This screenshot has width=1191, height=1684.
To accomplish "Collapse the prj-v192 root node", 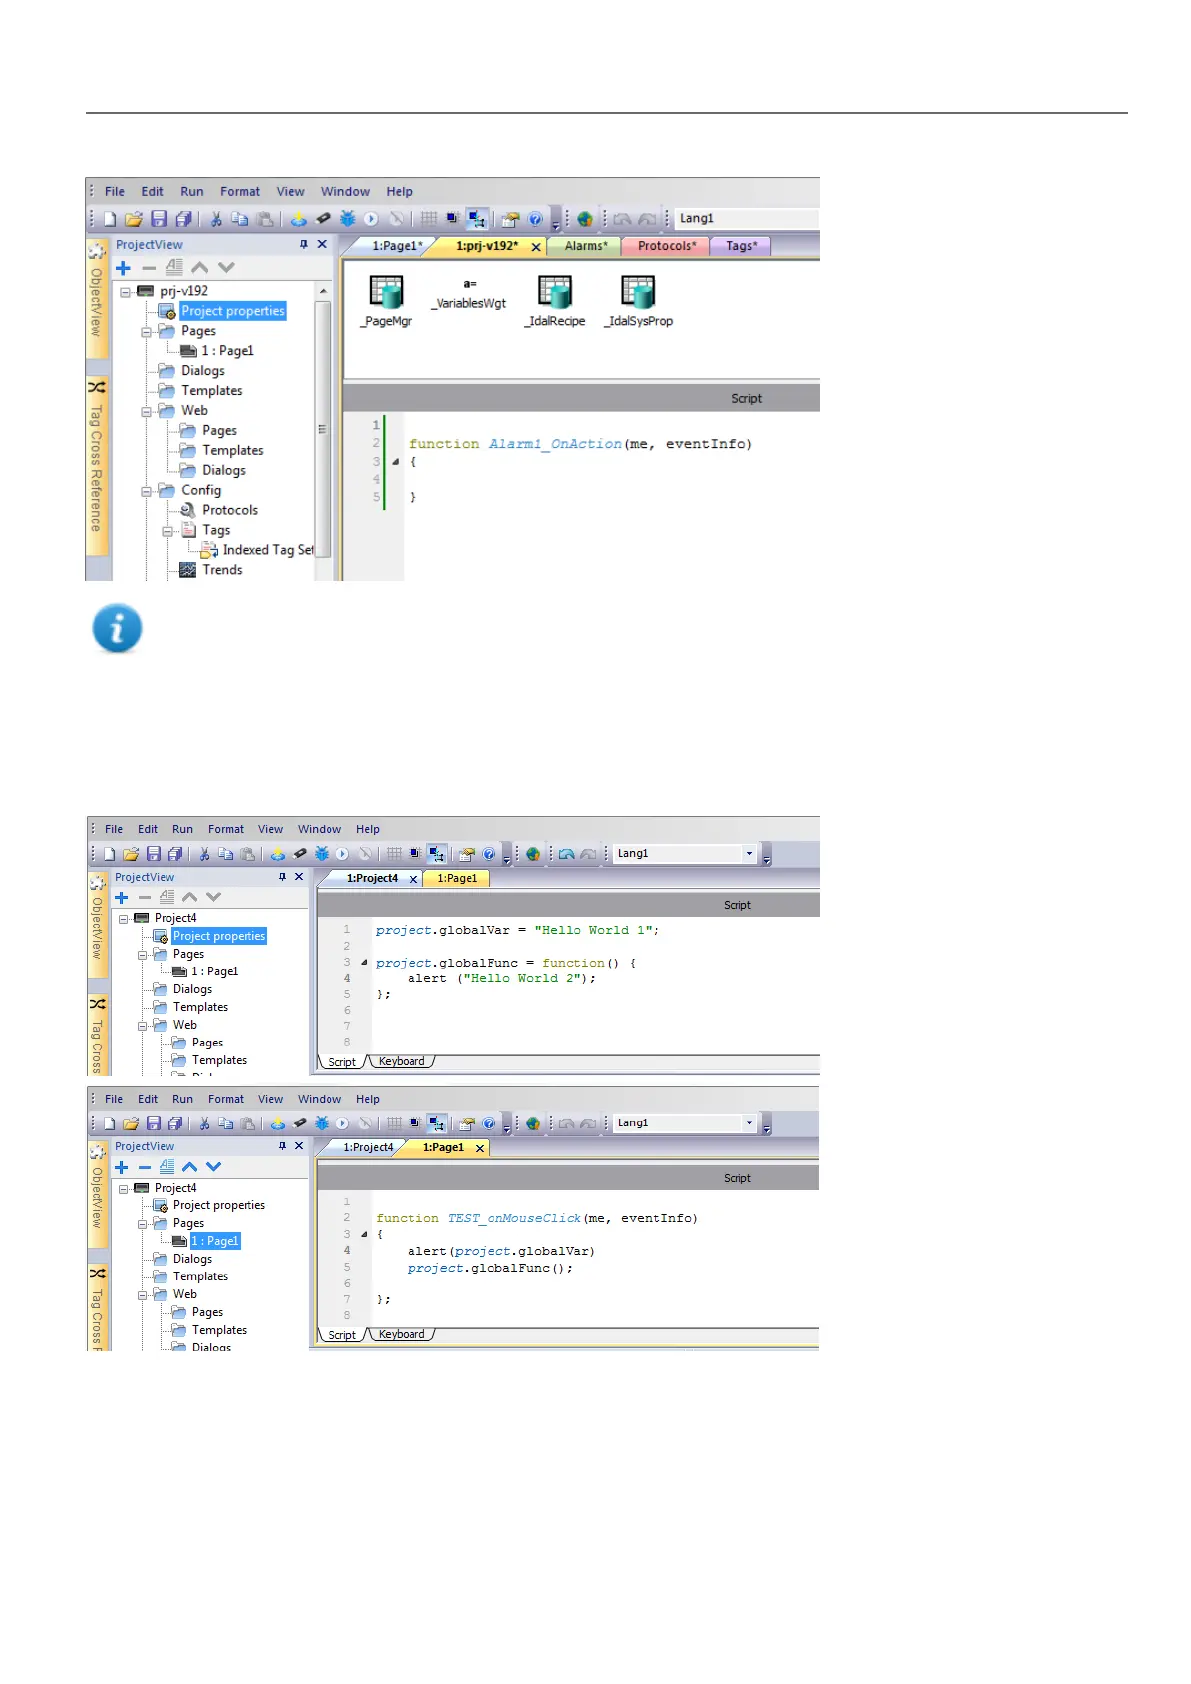I will tap(126, 292).
